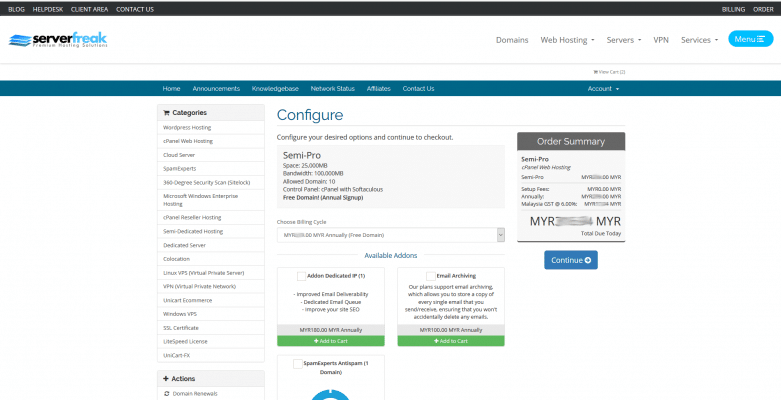781x400 pixels.
Task: Go to Home in blue bar
Action: coord(171,89)
